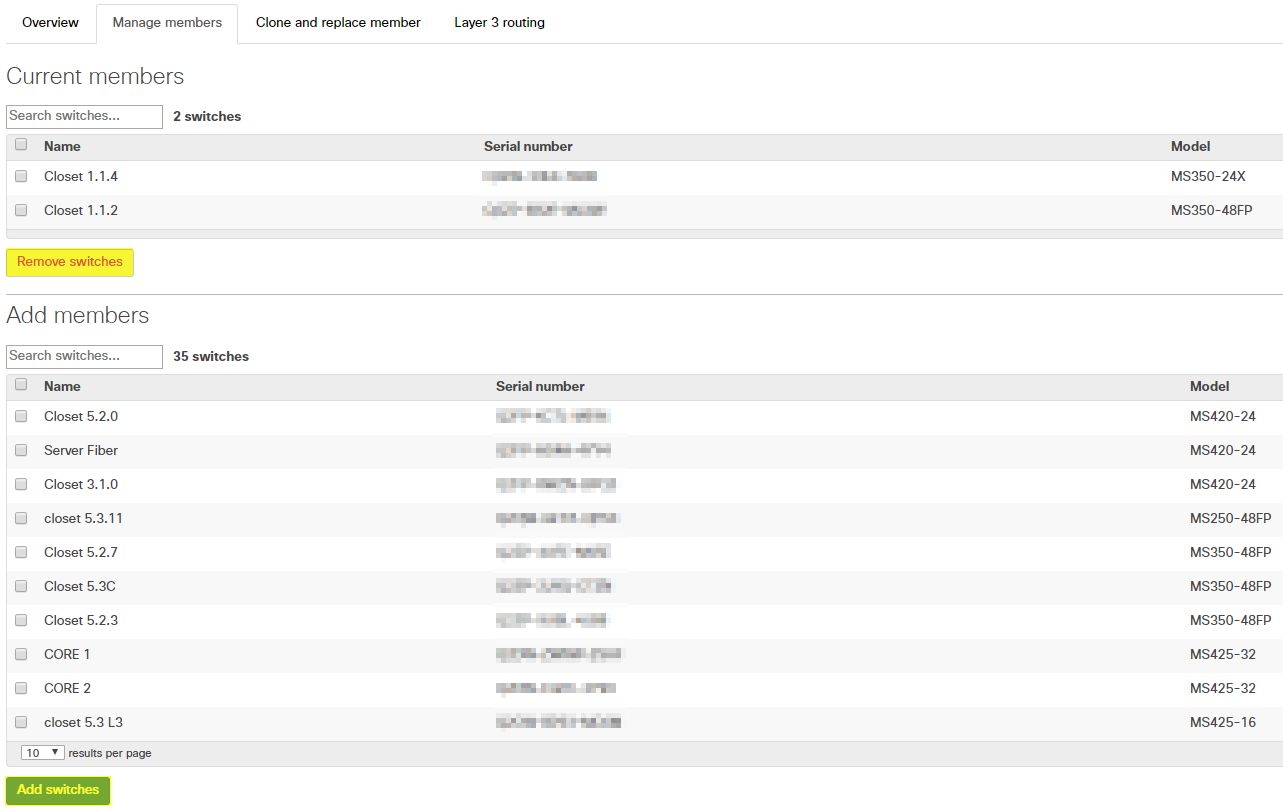1283x812 pixels.
Task: Switch to Clone and replace member tab
Action: [x=338, y=22]
